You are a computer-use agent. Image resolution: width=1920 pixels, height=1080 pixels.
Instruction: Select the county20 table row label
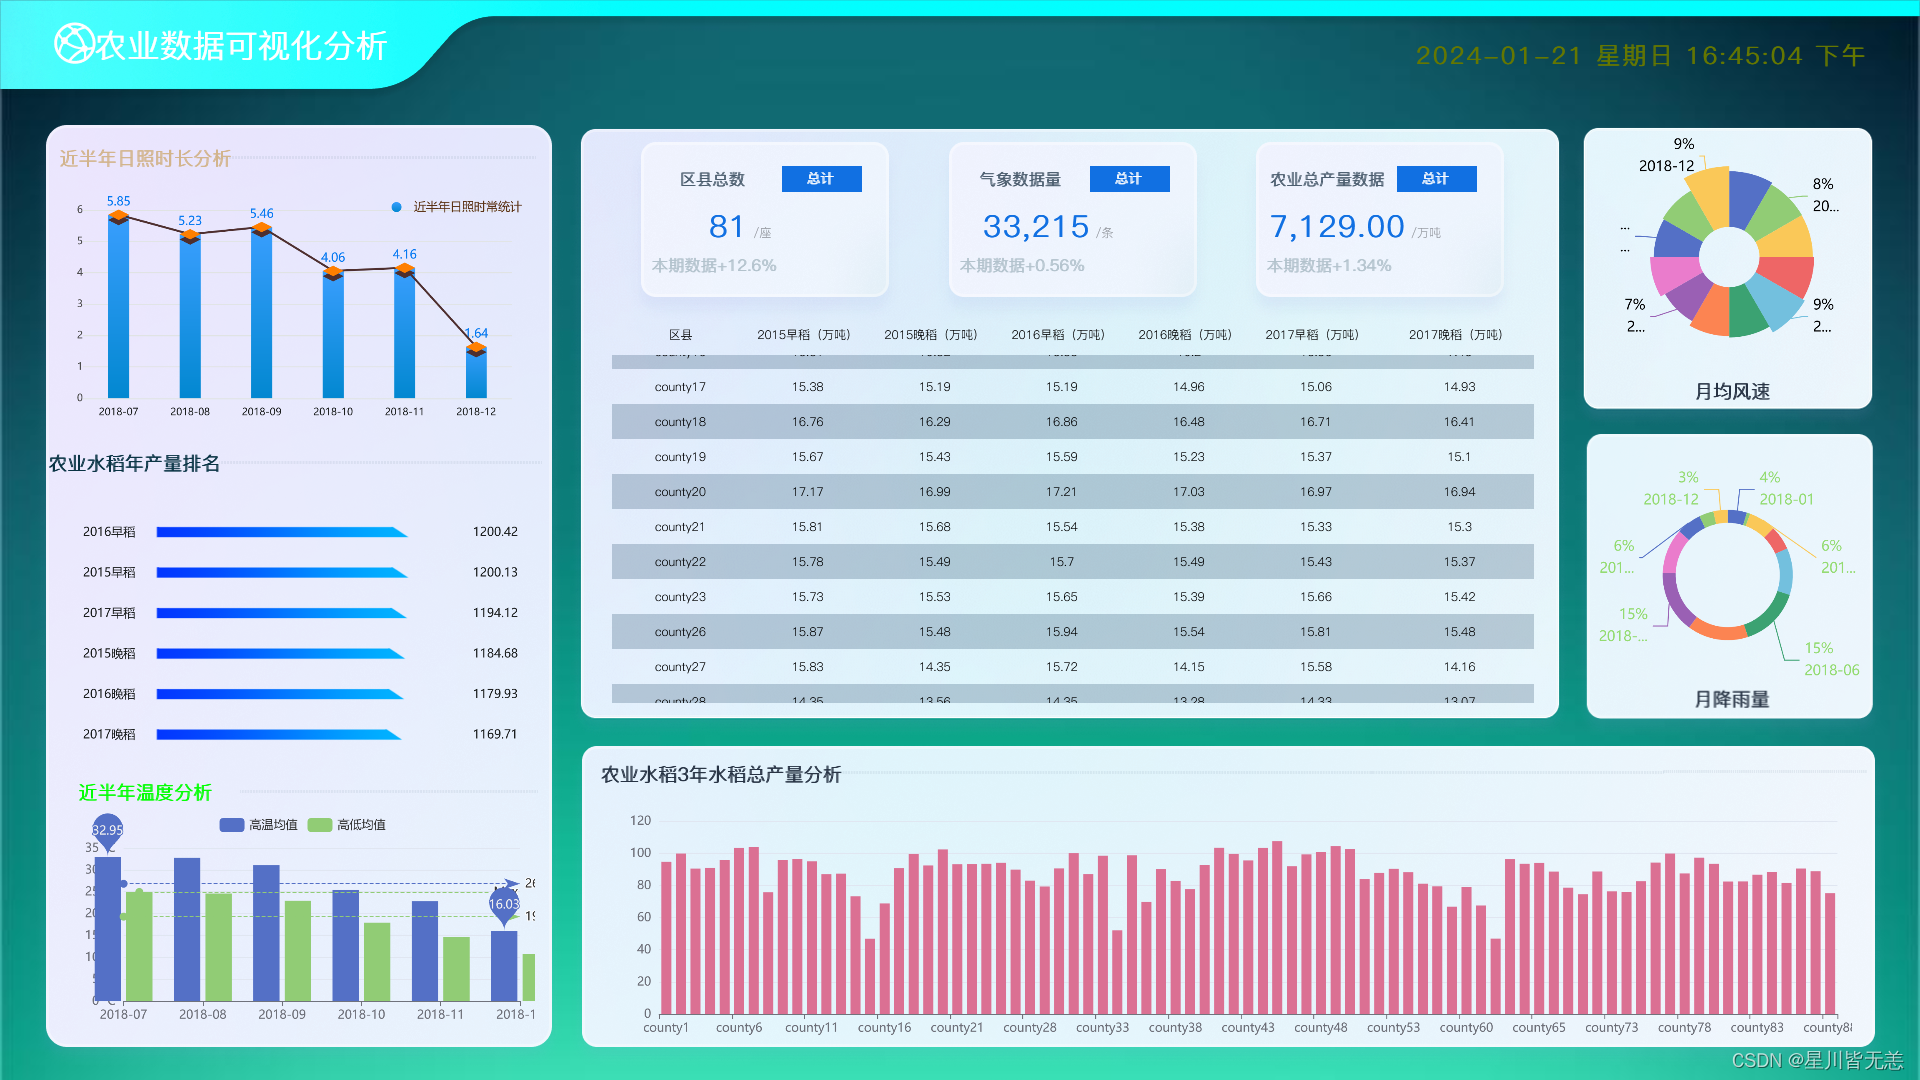[680, 492]
